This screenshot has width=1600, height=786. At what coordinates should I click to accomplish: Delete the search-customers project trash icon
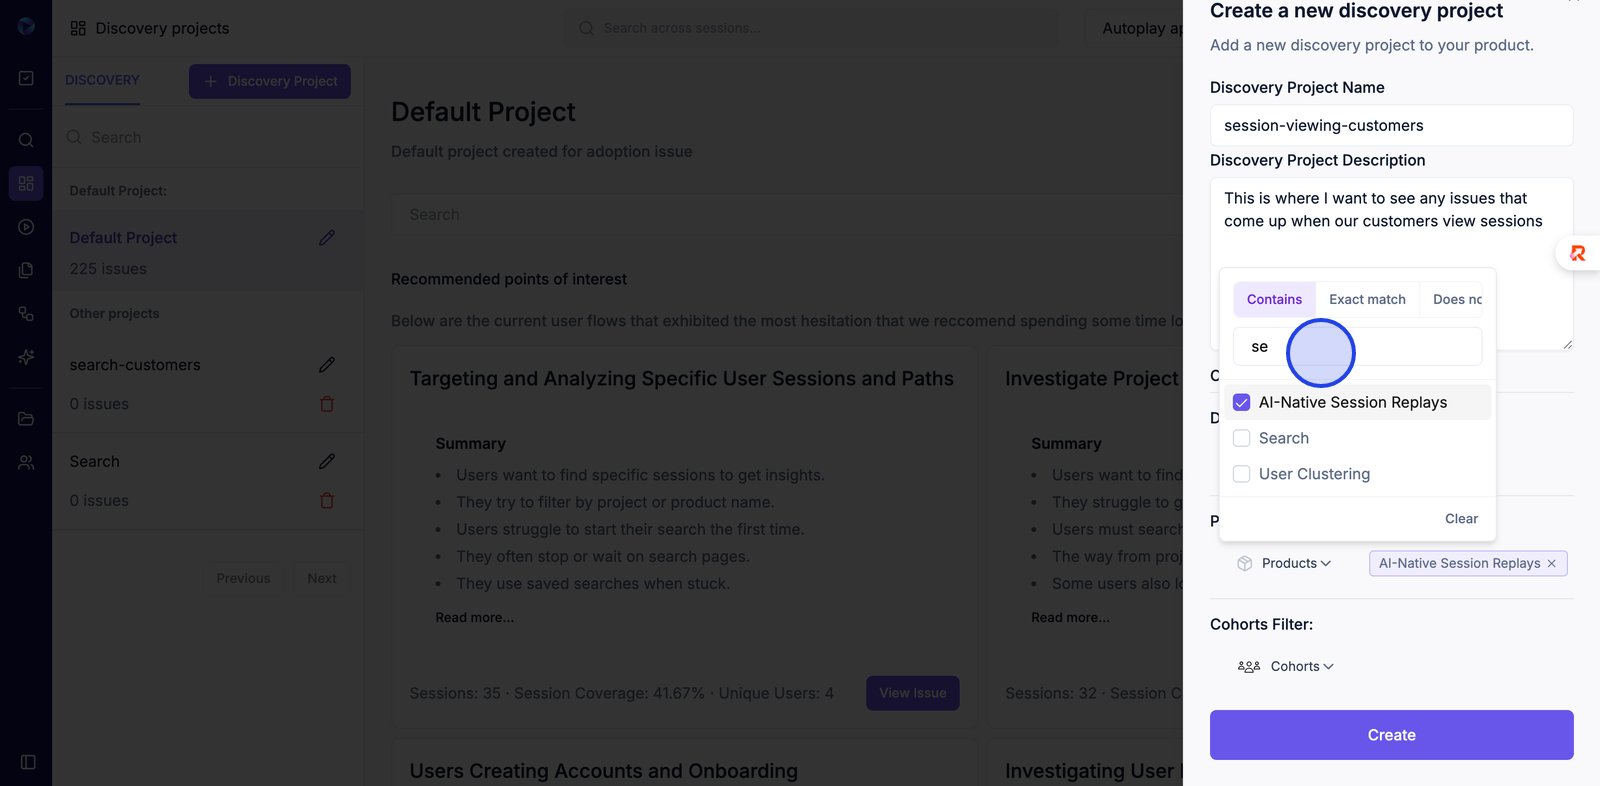pos(327,404)
